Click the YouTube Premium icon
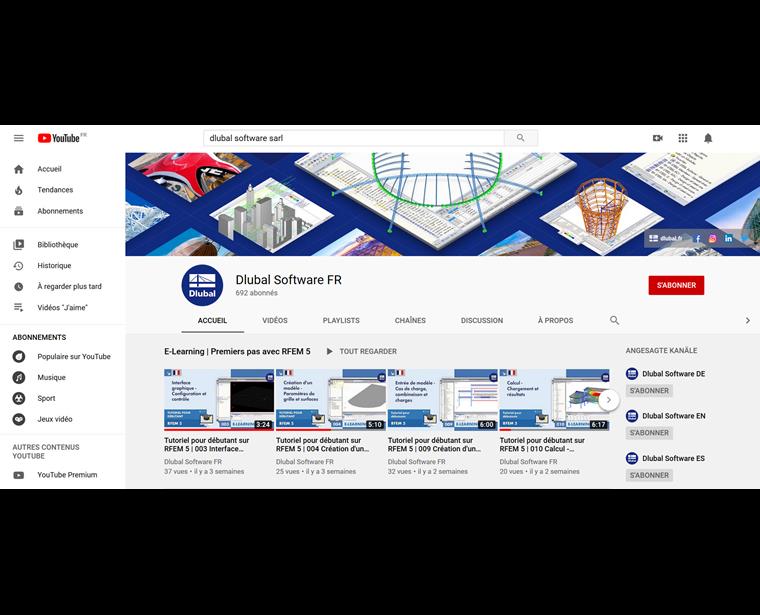760x615 pixels. click(18, 475)
